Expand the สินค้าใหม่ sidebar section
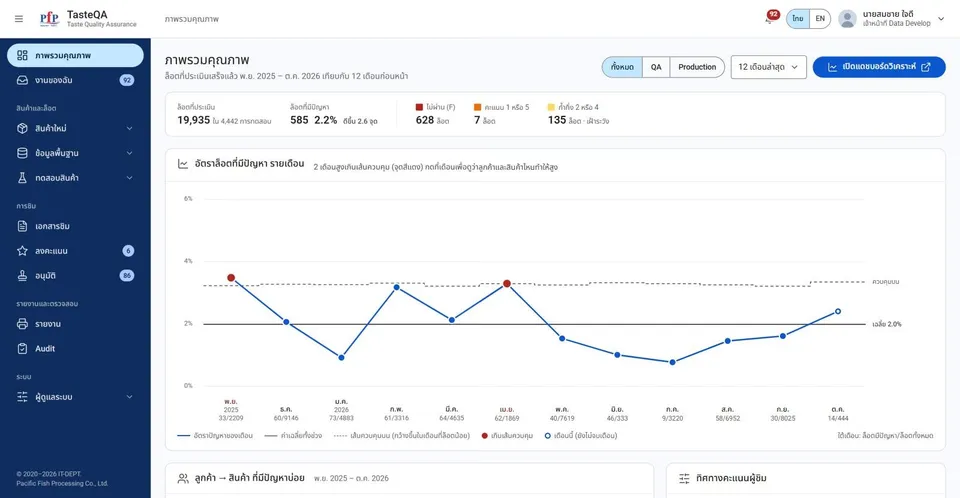Screen dimensions: 960x498 click(x=75, y=129)
